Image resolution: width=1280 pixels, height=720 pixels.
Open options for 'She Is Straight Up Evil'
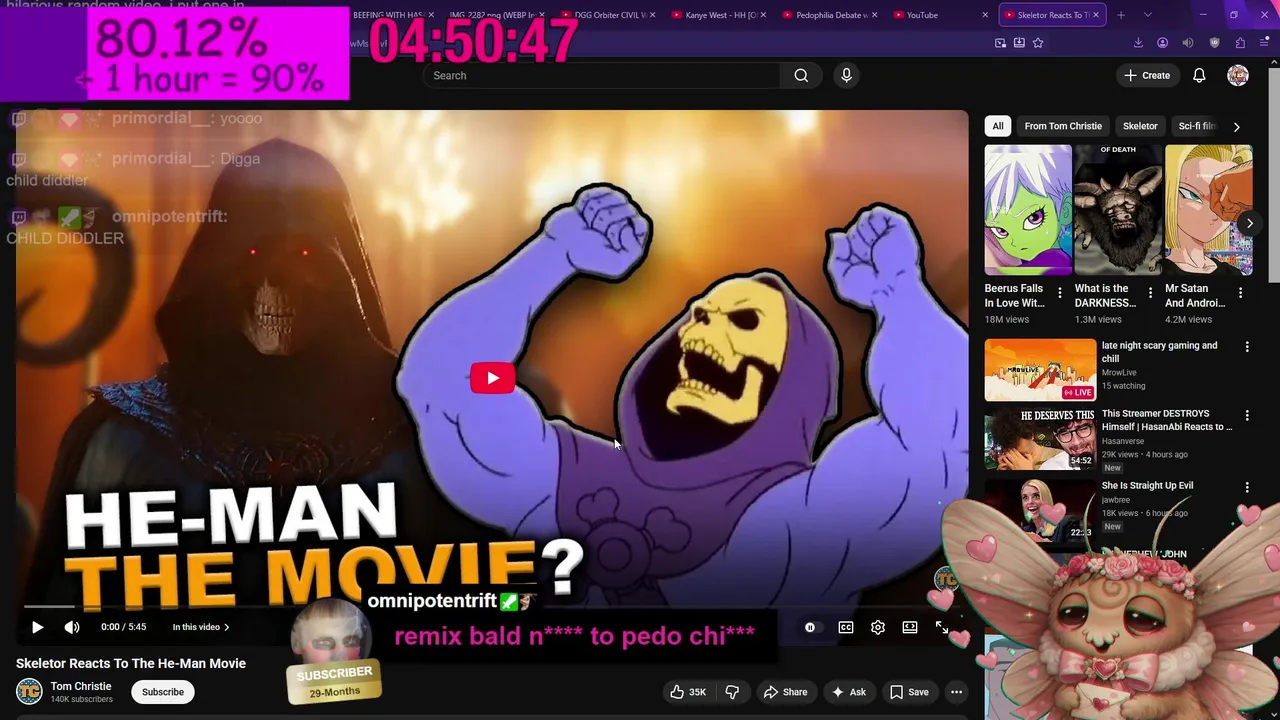point(1246,487)
